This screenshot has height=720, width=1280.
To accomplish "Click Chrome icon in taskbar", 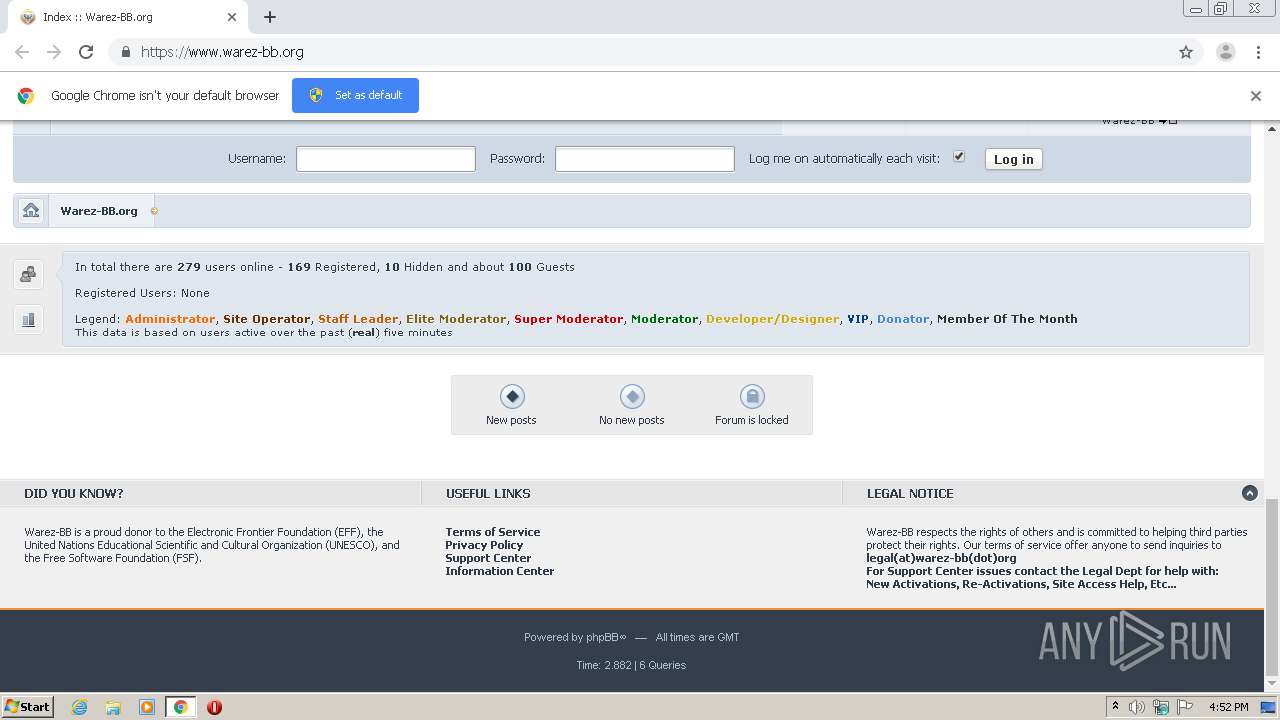I will (181, 707).
